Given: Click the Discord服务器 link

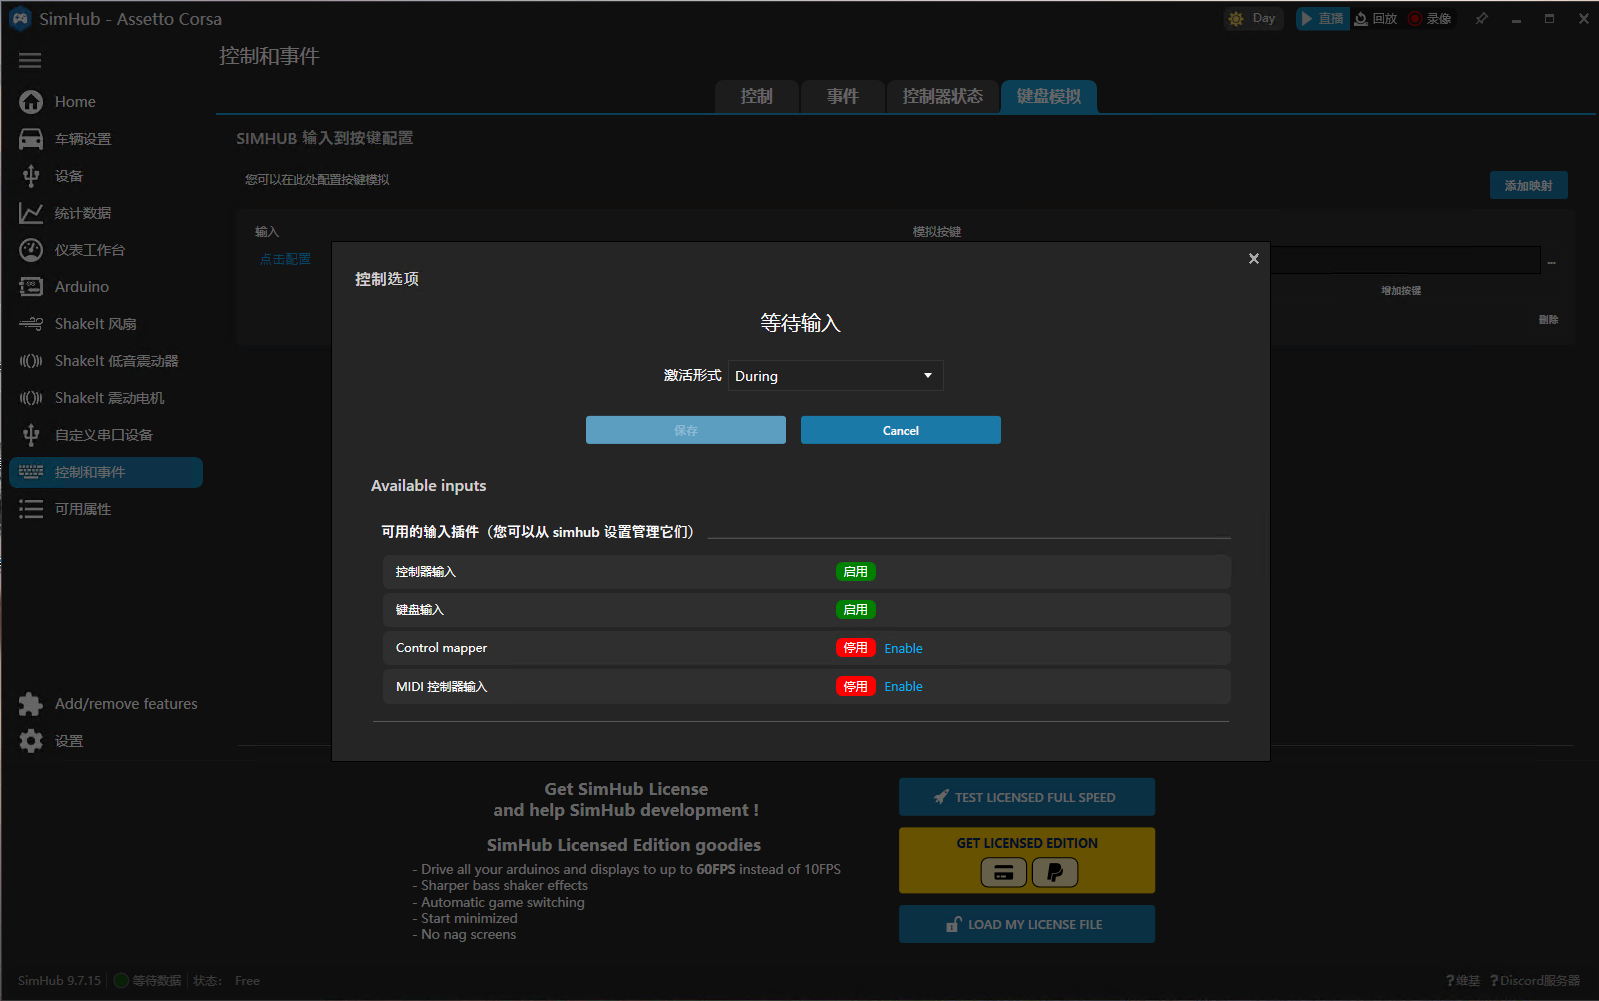Looking at the screenshot, I should tap(1535, 981).
